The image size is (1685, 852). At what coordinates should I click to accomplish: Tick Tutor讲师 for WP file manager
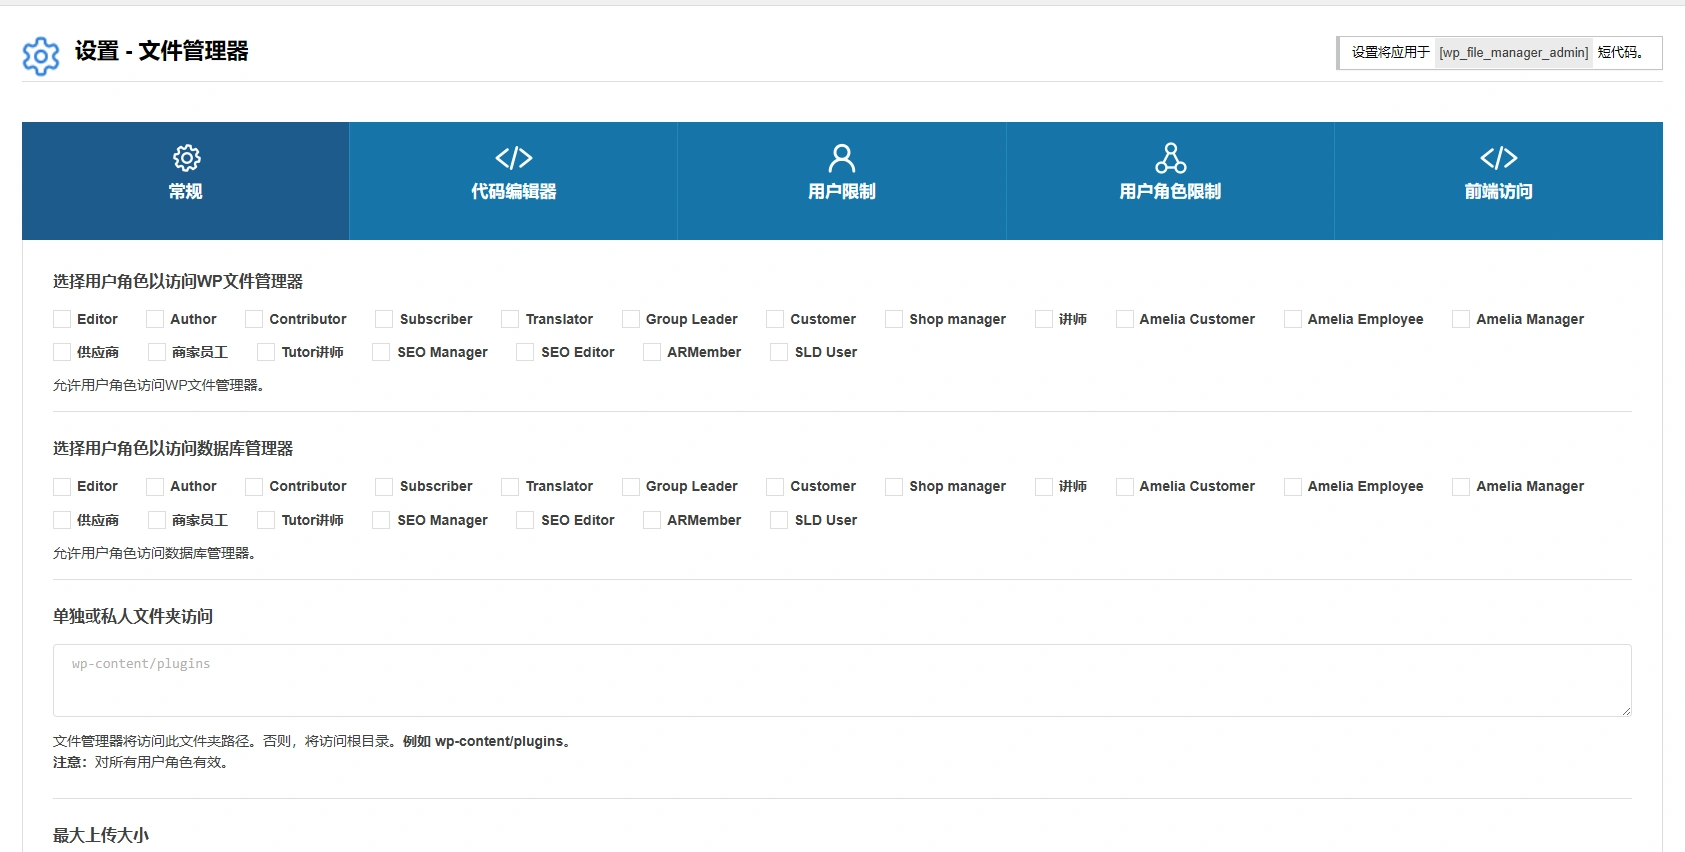coord(266,352)
